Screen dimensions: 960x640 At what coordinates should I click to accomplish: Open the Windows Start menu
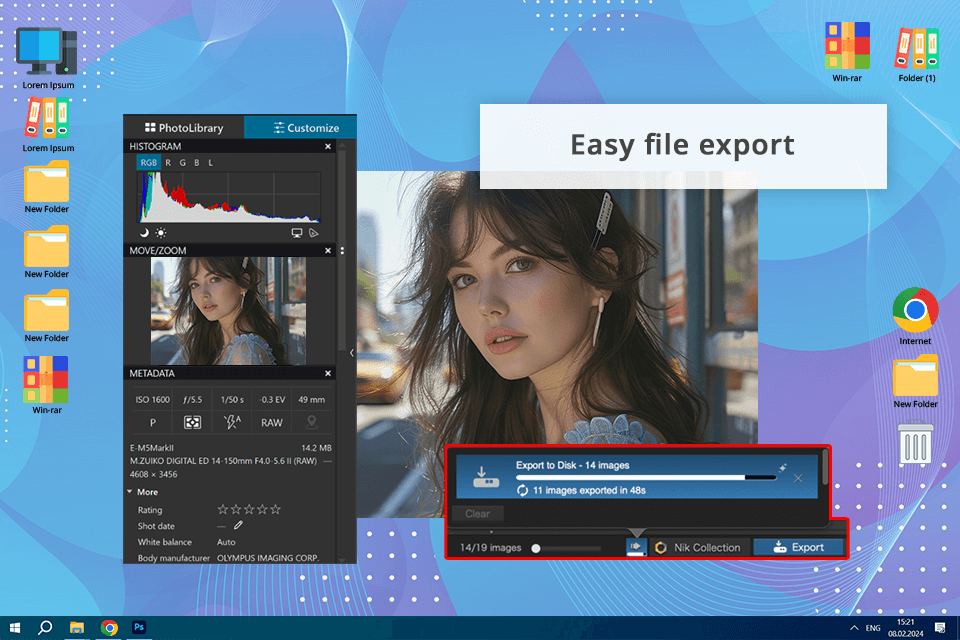click(x=15, y=628)
